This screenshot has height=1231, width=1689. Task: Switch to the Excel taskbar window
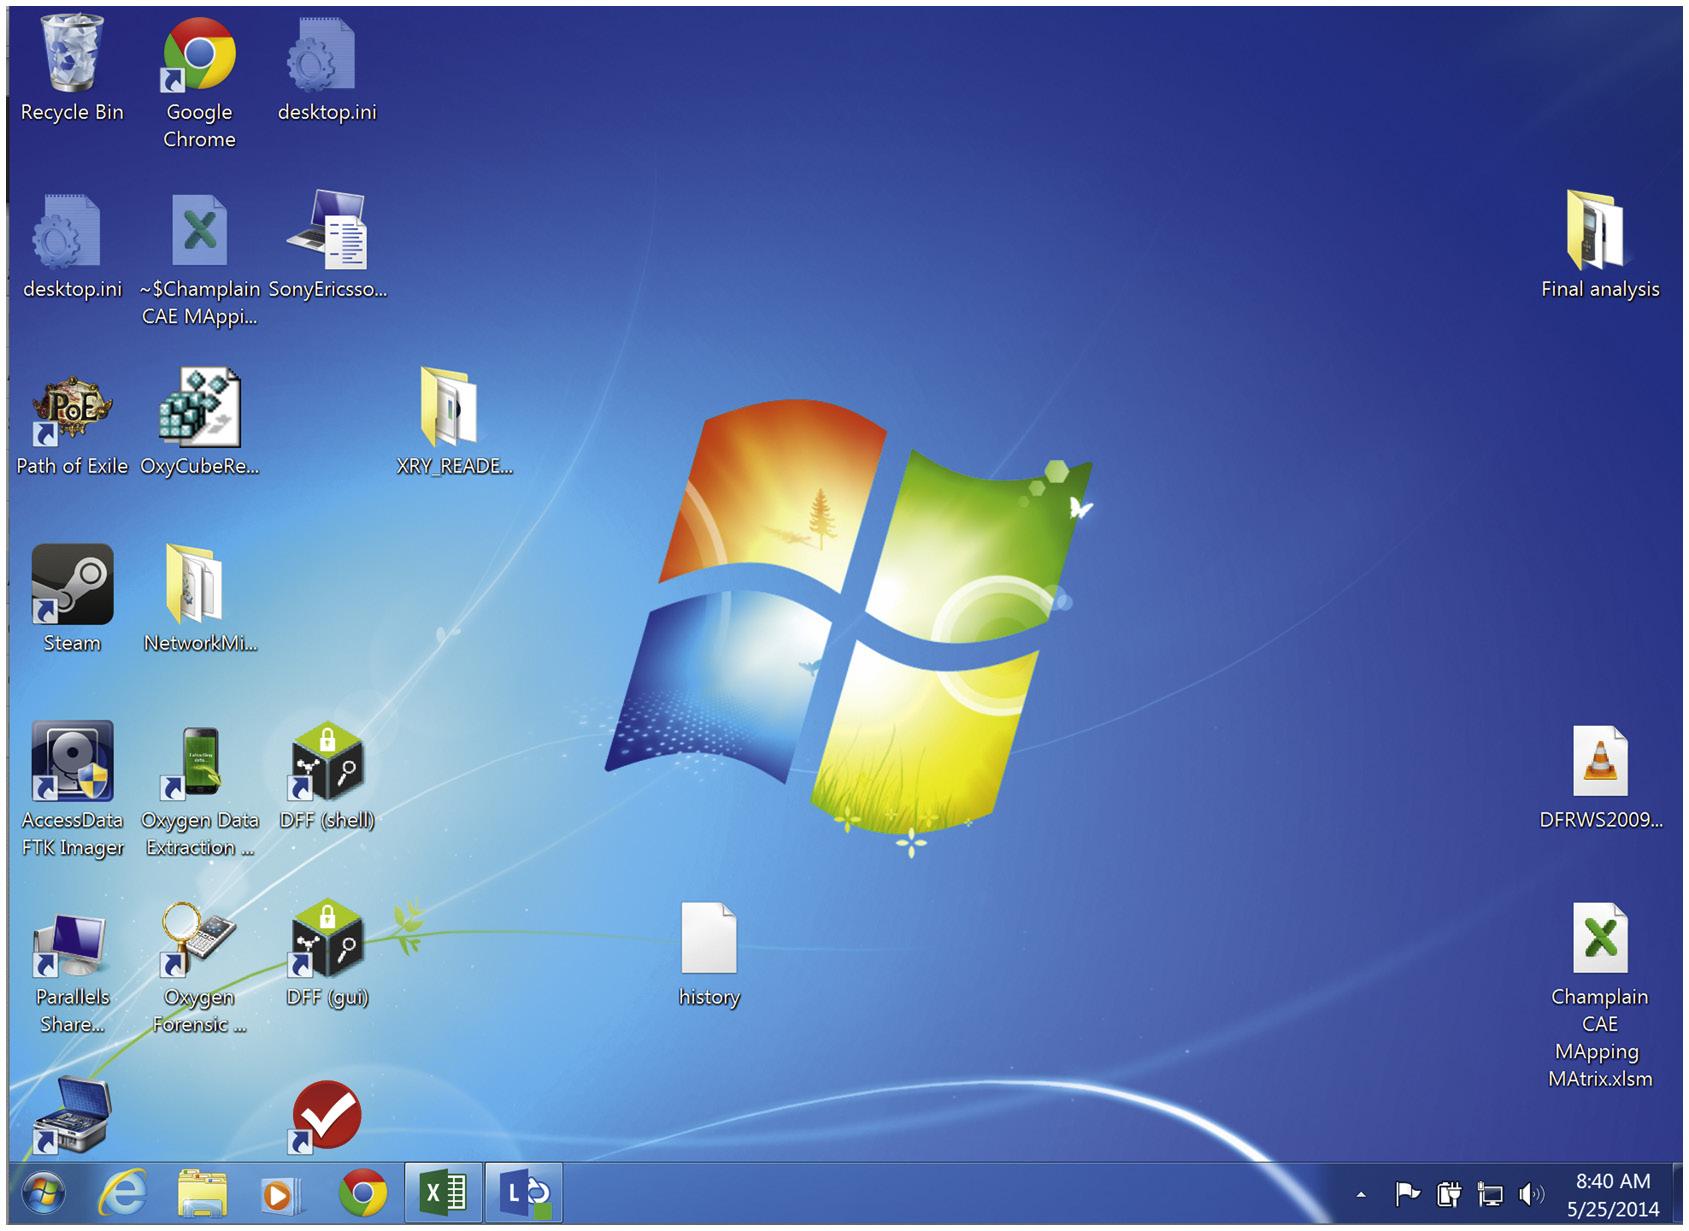coord(444,1193)
